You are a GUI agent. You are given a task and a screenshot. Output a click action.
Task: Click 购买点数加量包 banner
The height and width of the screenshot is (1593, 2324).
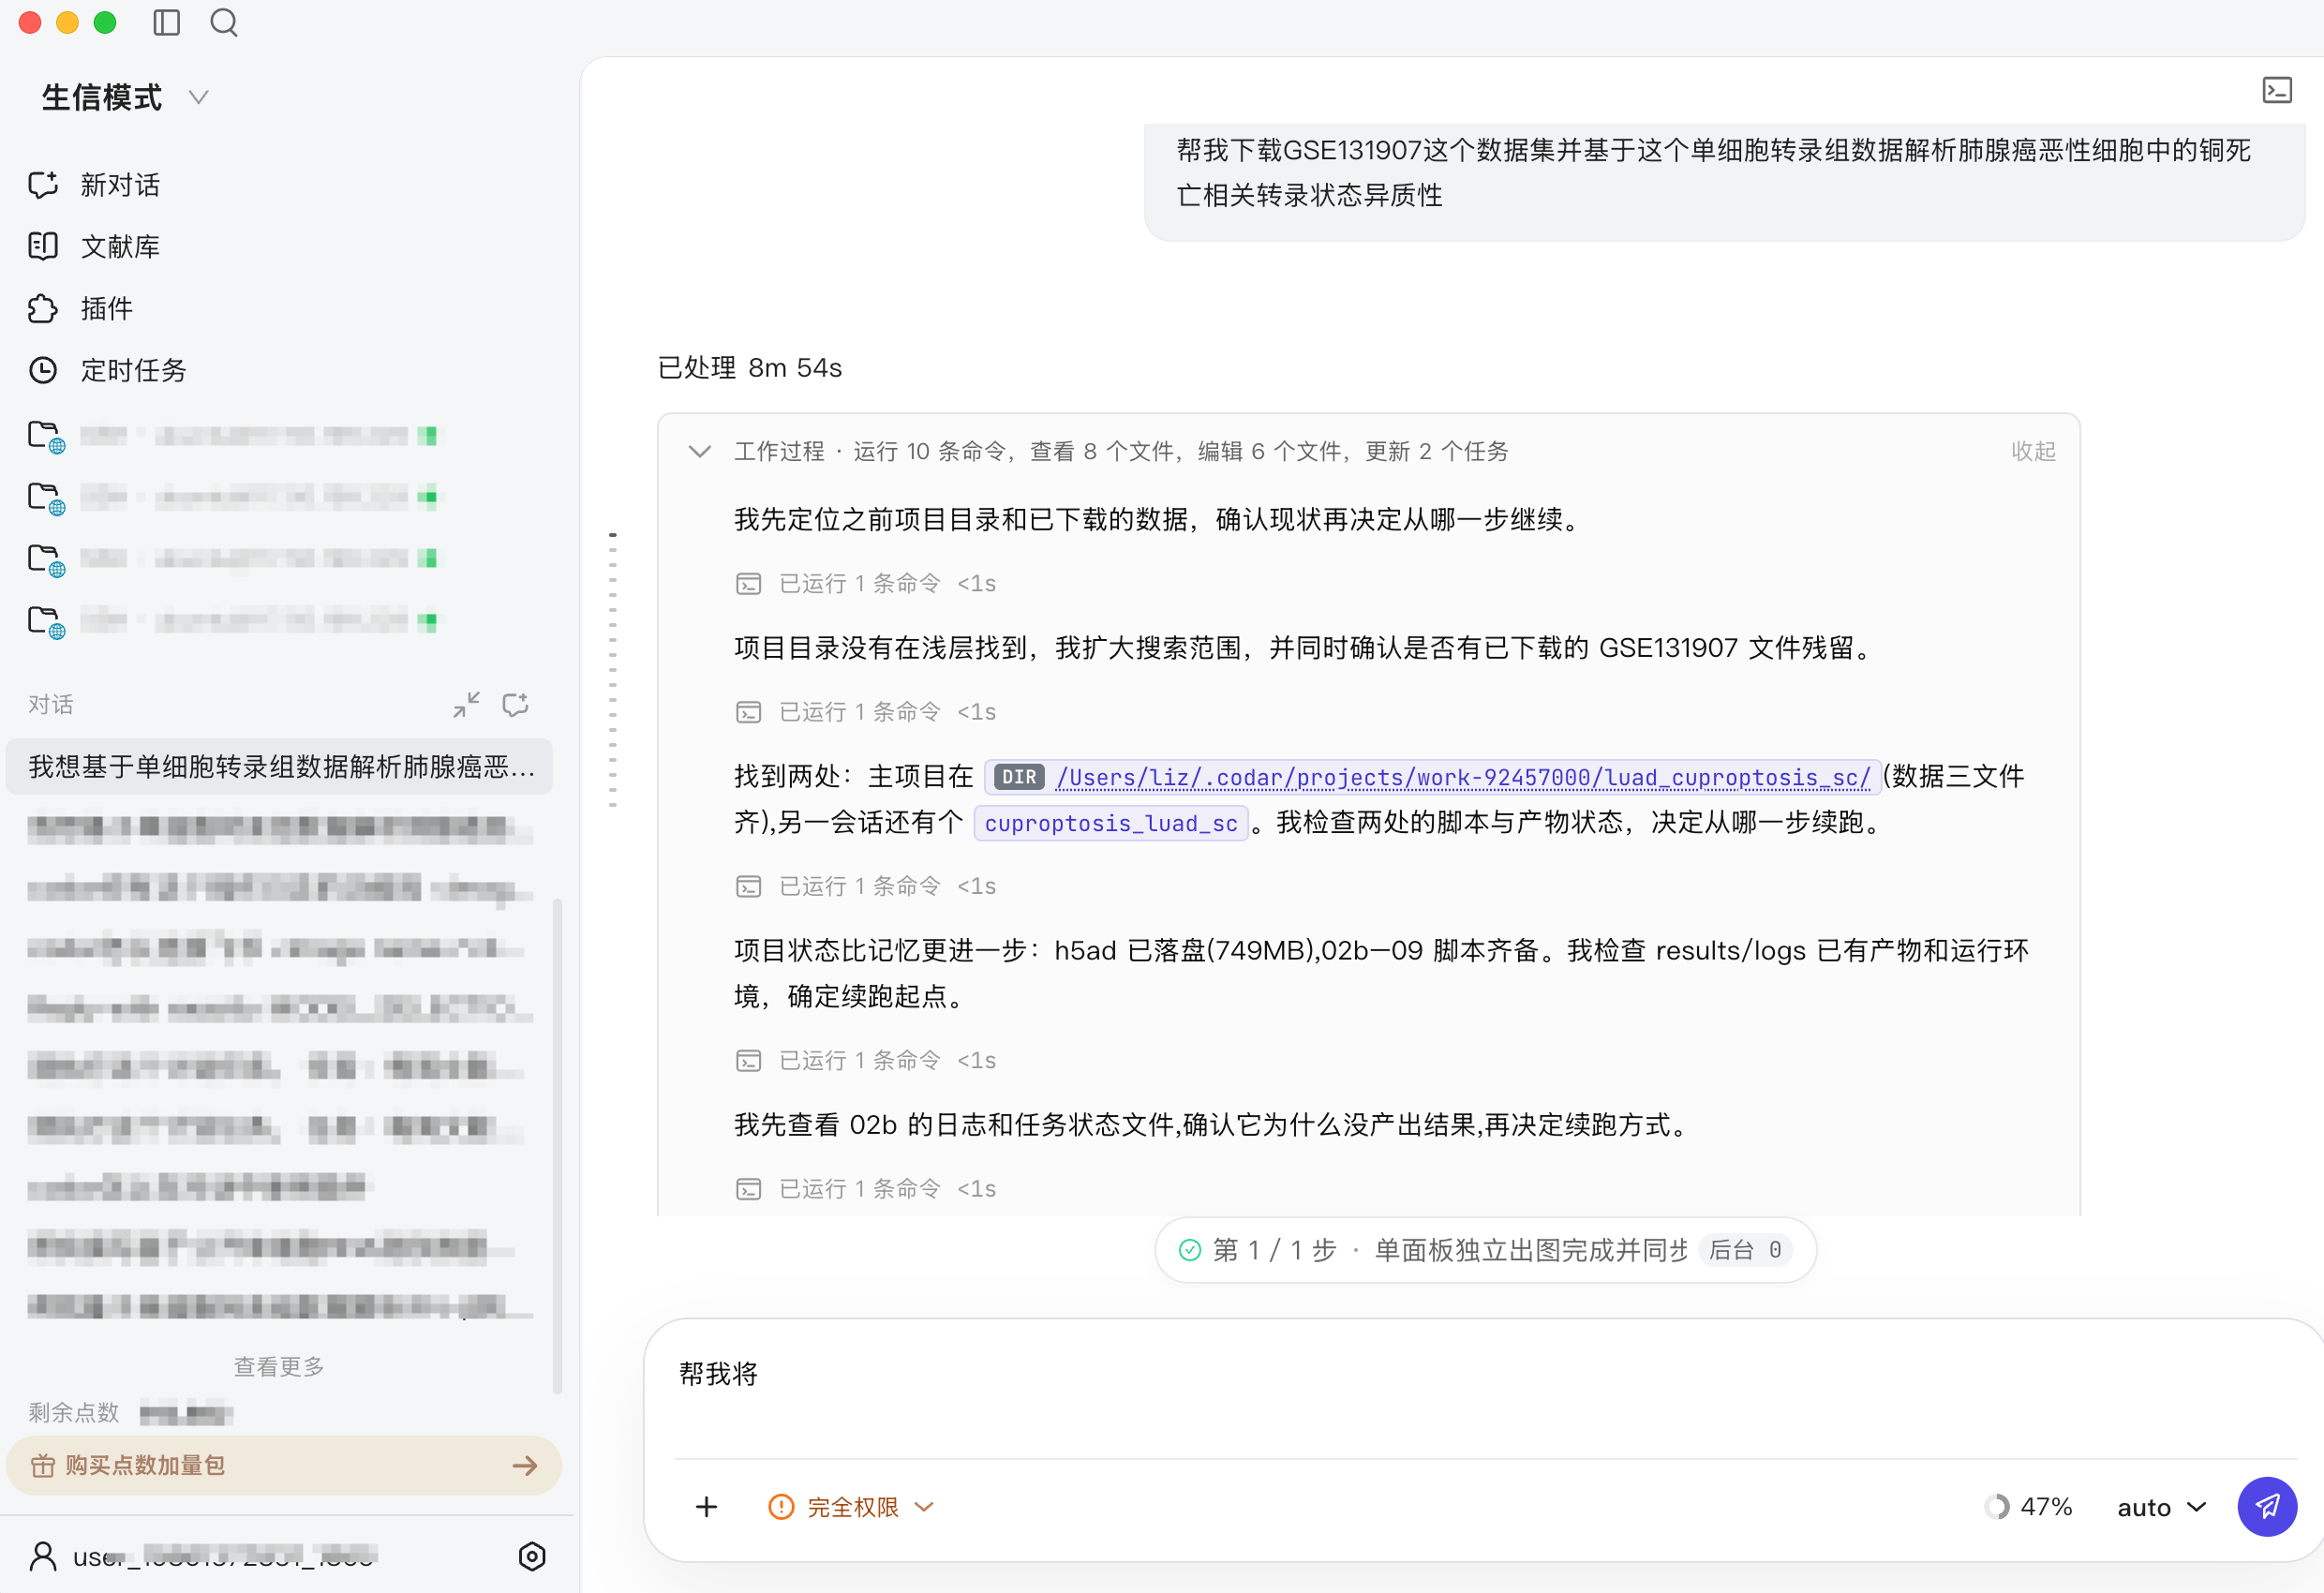(x=284, y=1465)
